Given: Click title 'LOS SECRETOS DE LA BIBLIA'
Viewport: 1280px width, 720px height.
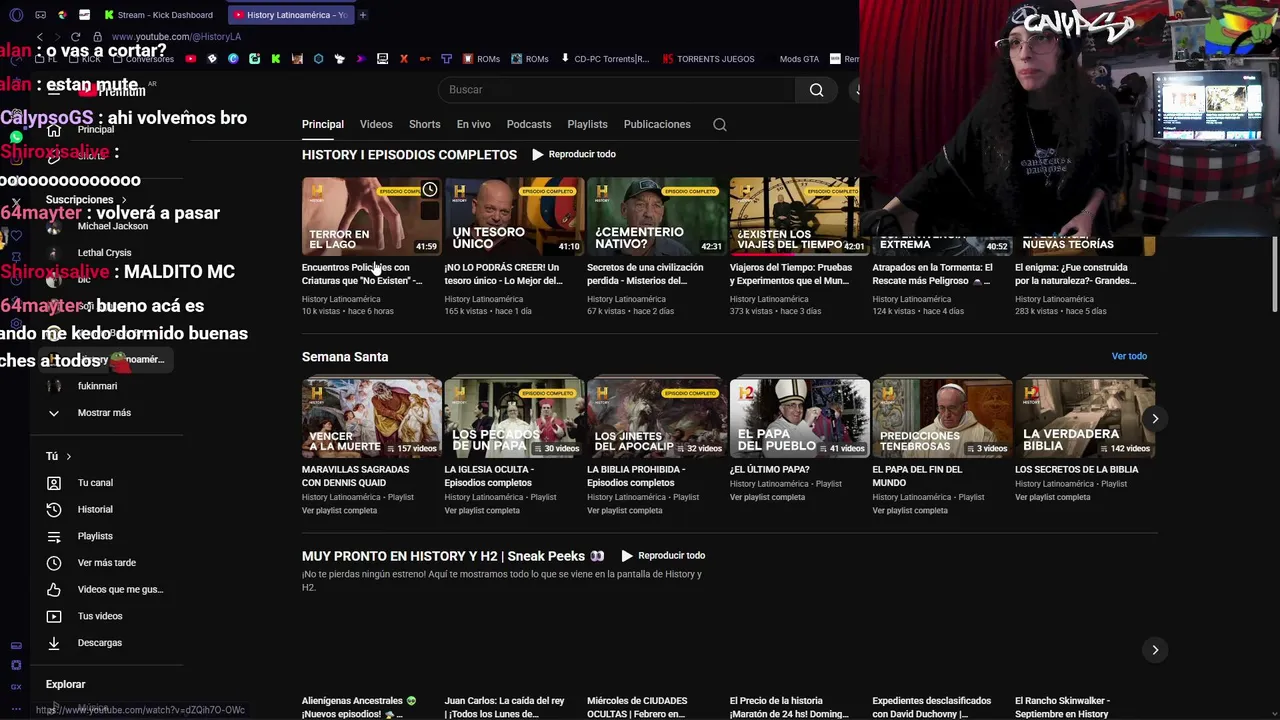Looking at the screenshot, I should coord(1076,470).
